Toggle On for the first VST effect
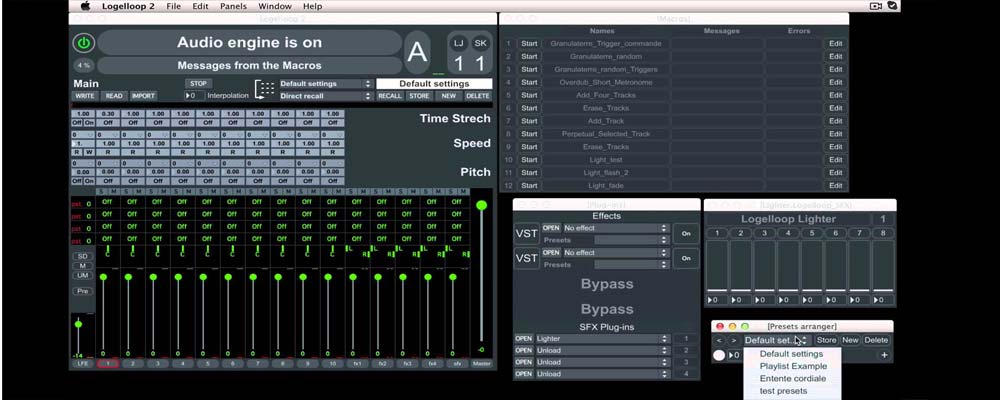 pyautogui.click(x=686, y=233)
